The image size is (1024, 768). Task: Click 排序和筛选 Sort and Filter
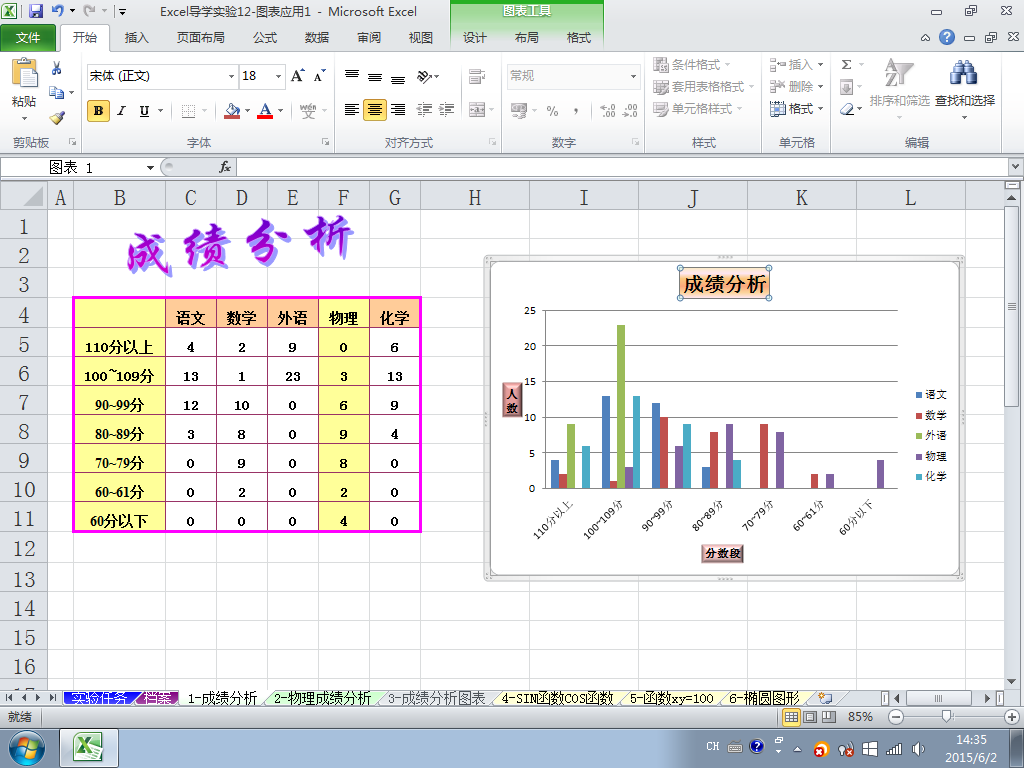899,88
